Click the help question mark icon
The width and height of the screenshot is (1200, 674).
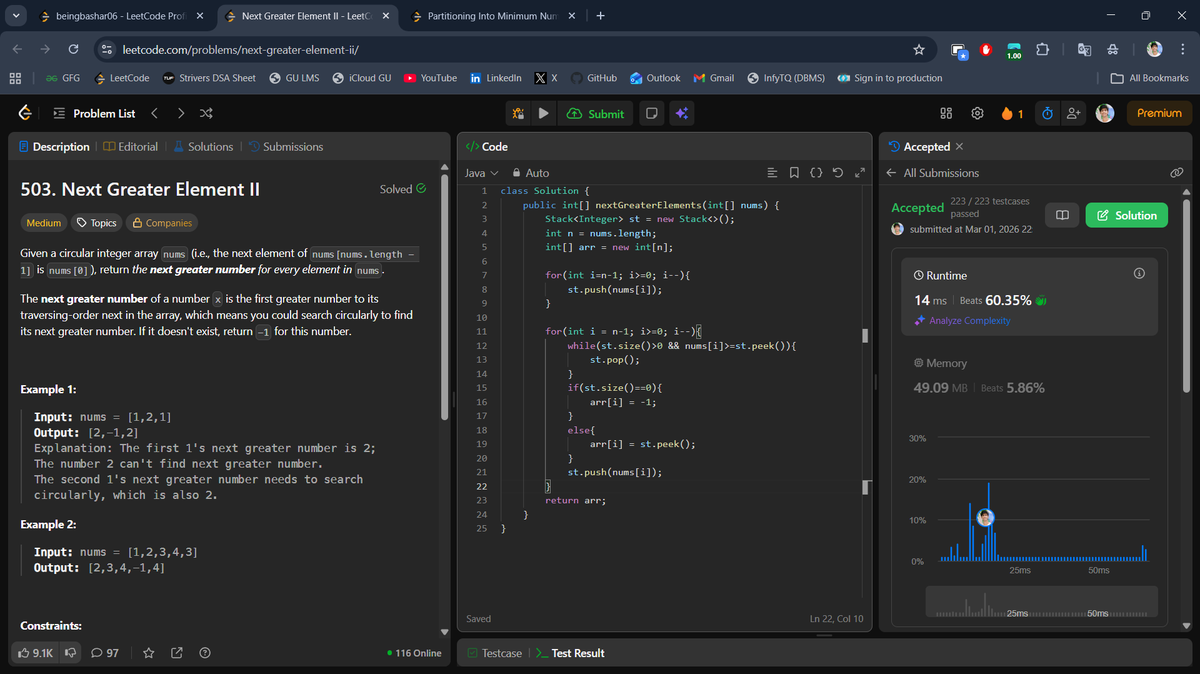pos(205,653)
